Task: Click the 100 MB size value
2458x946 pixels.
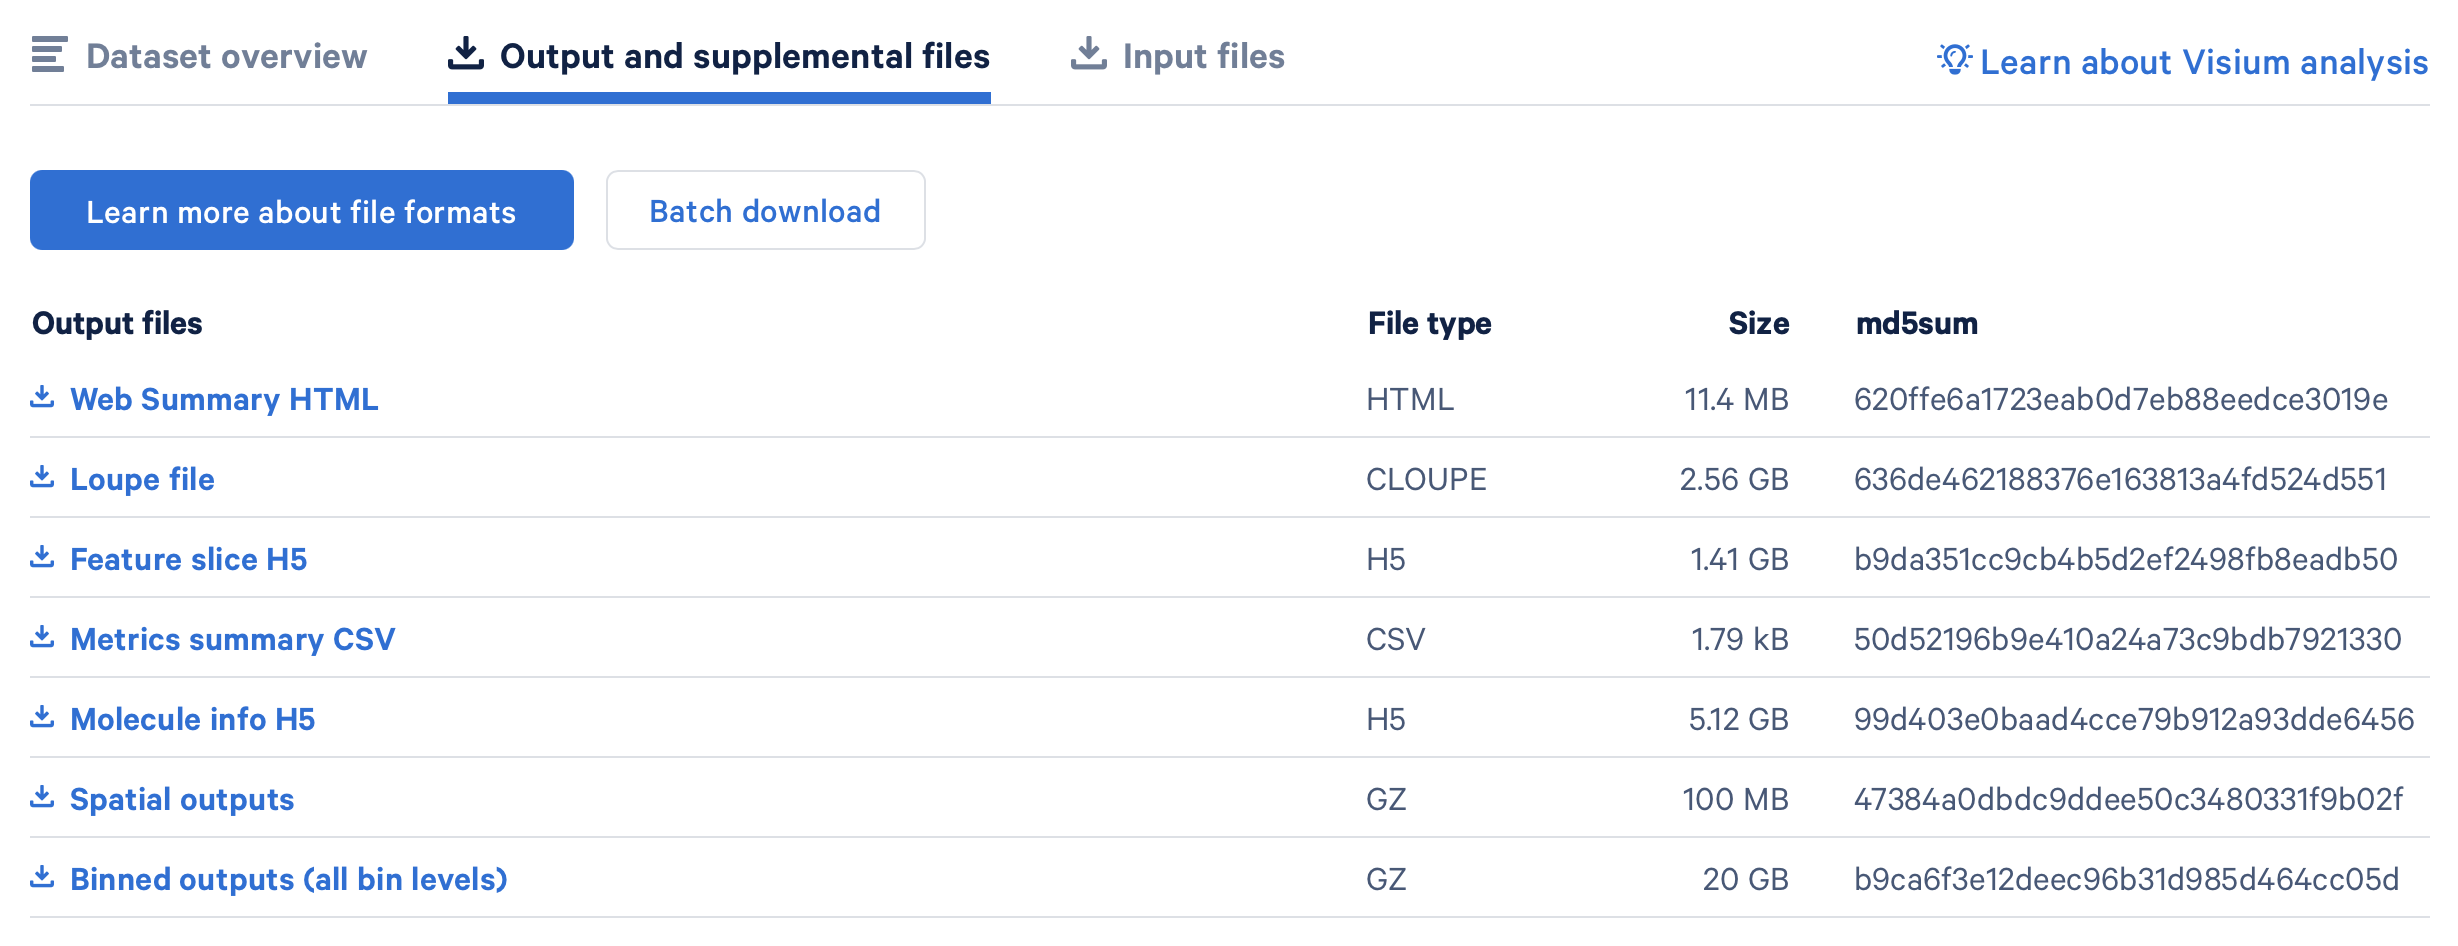Action: pos(1736,799)
